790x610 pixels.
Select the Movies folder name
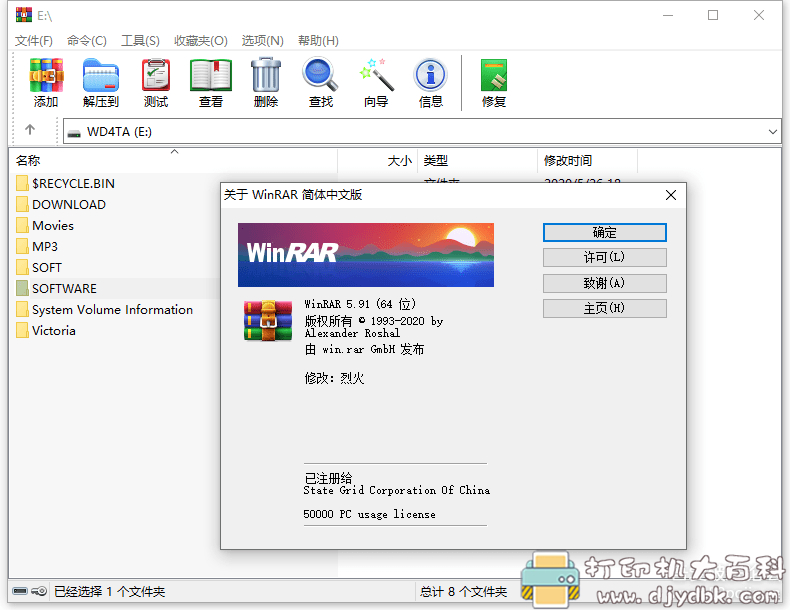(53, 226)
